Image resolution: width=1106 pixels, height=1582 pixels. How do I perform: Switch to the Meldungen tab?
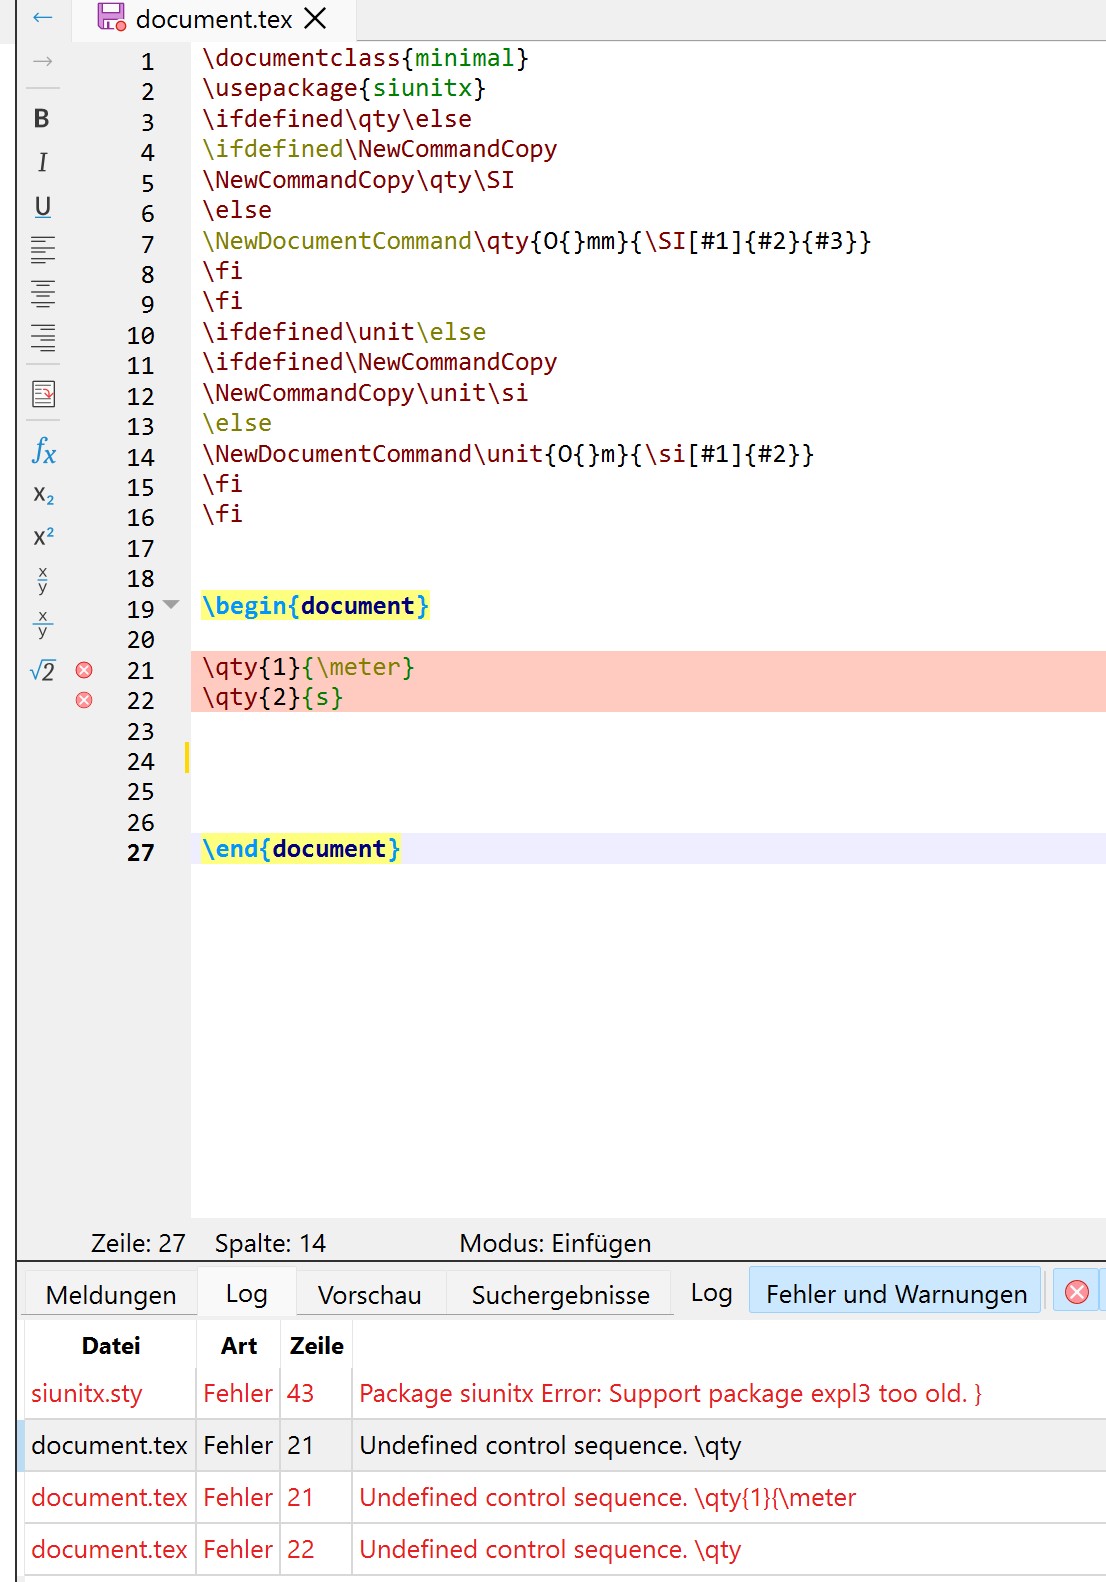[111, 1295]
